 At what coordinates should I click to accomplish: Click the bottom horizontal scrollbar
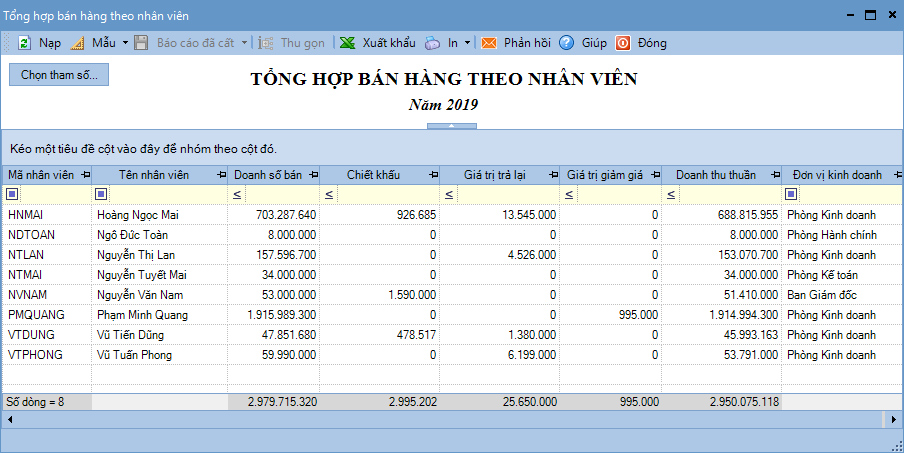click(x=450, y=420)
